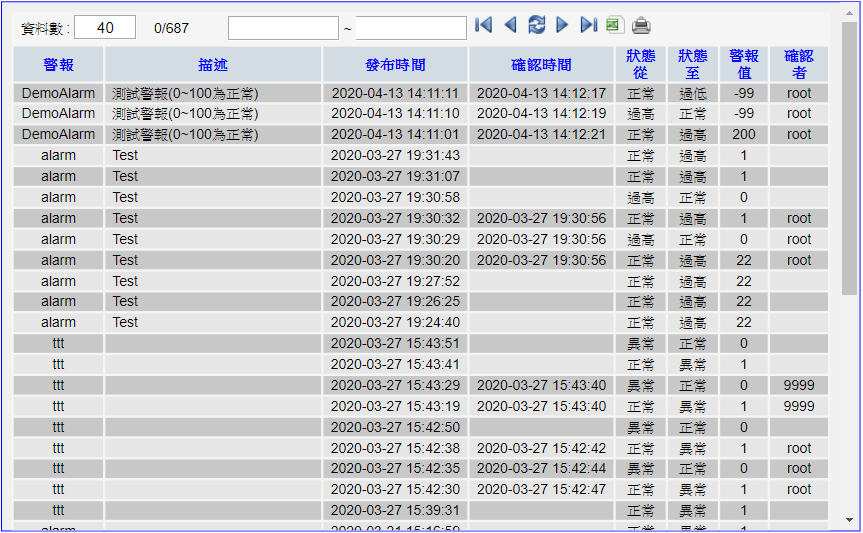Viewport: 863px width, 533px height.
Task: Click the 資料數 record count field
Action: pos(104,28)
